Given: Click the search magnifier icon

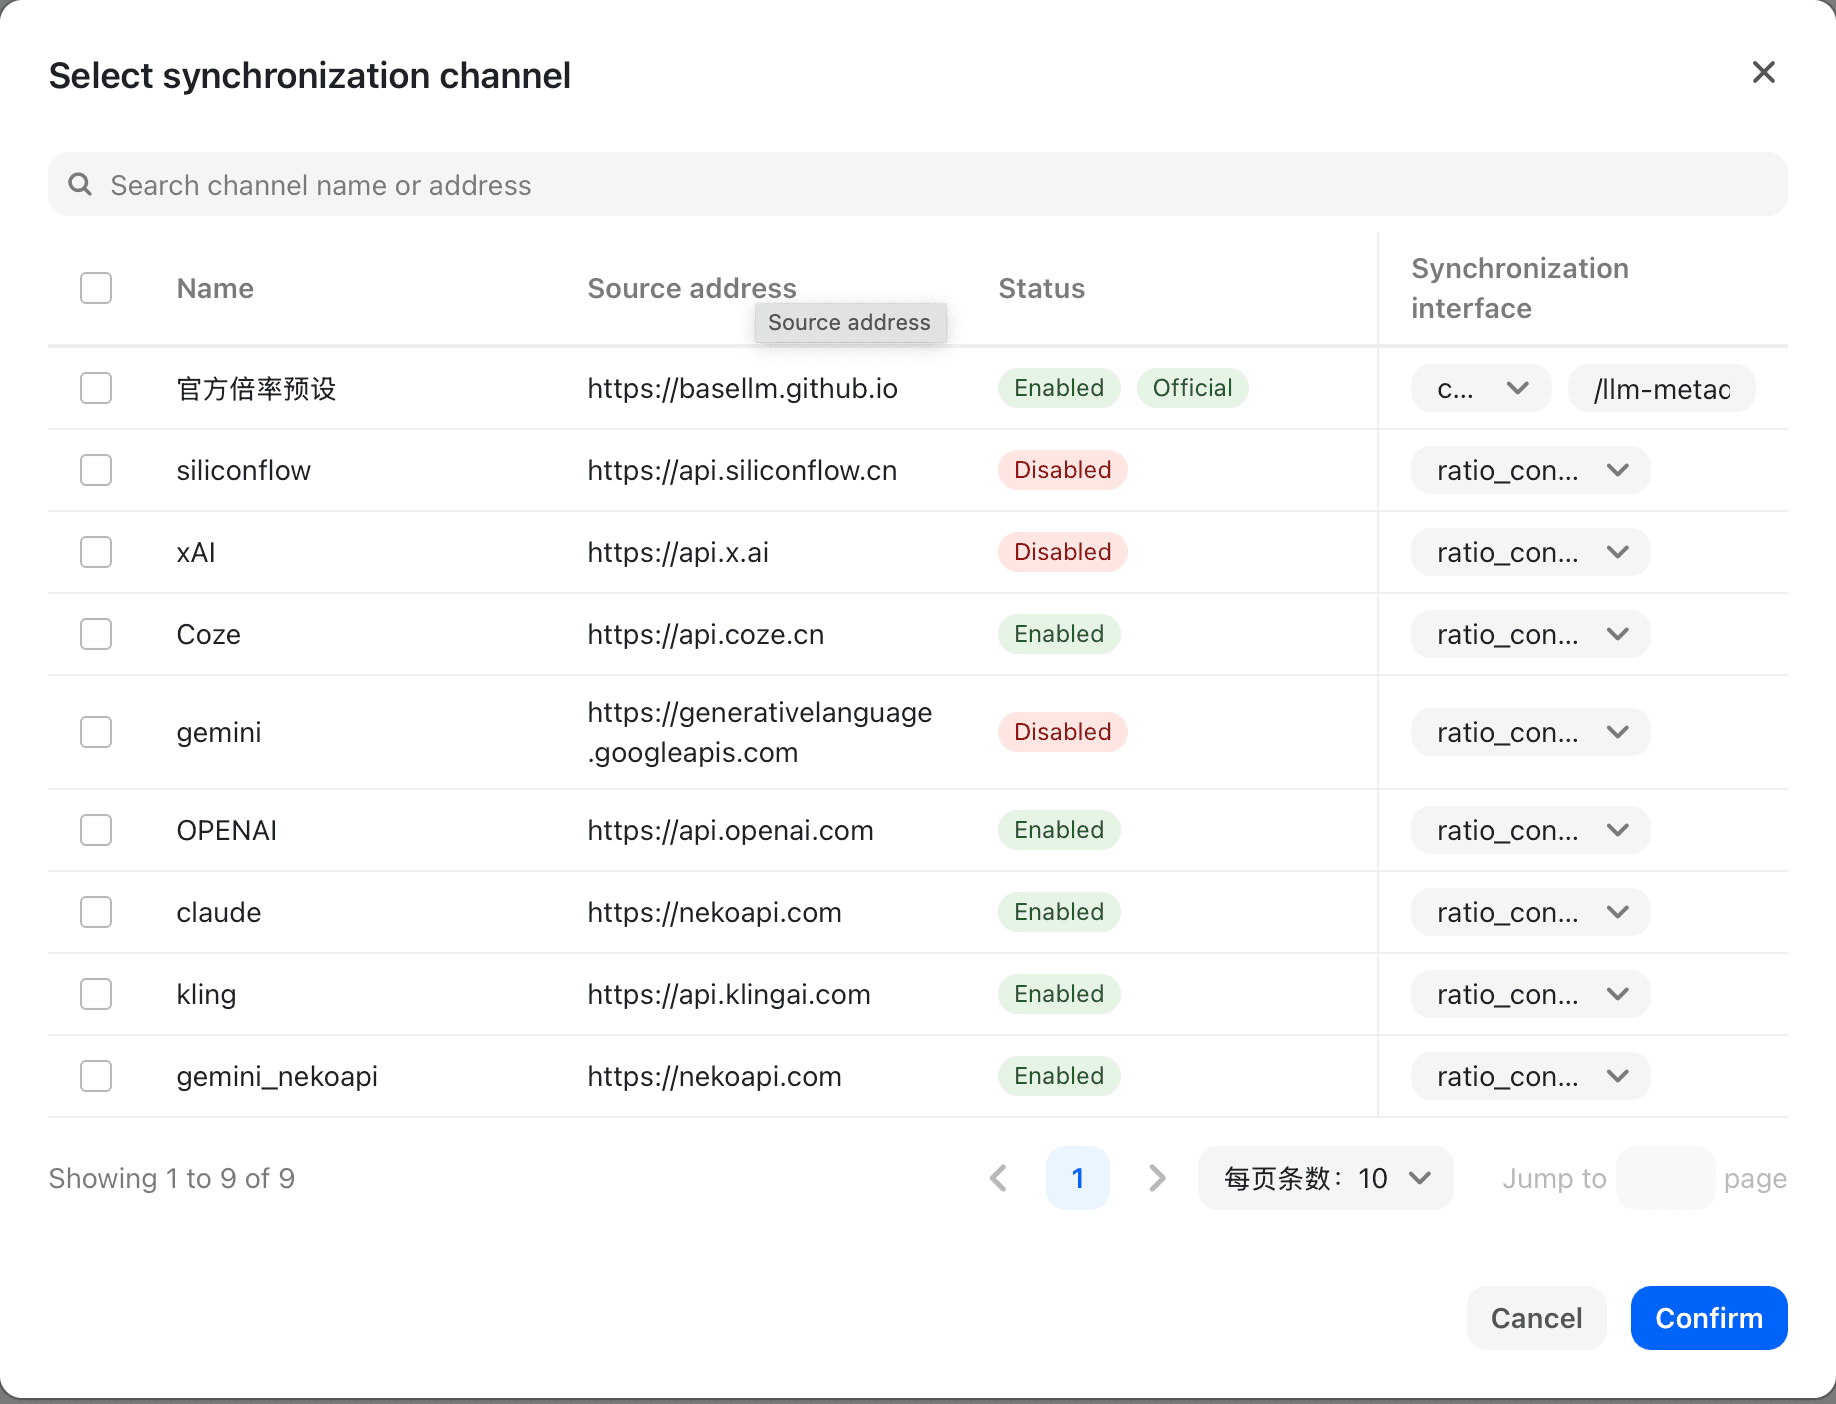Looking at the screenshot, I should click(x=80, y=185).
